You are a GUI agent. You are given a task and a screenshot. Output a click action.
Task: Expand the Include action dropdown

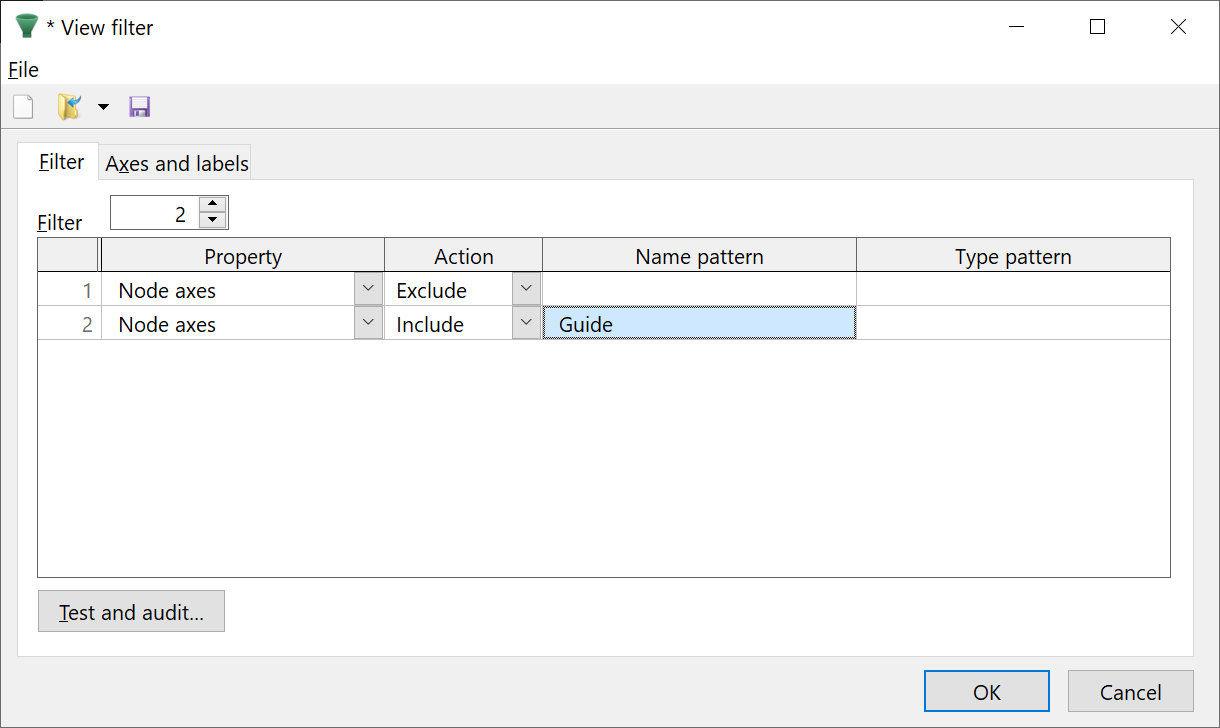tap(526, 324)
